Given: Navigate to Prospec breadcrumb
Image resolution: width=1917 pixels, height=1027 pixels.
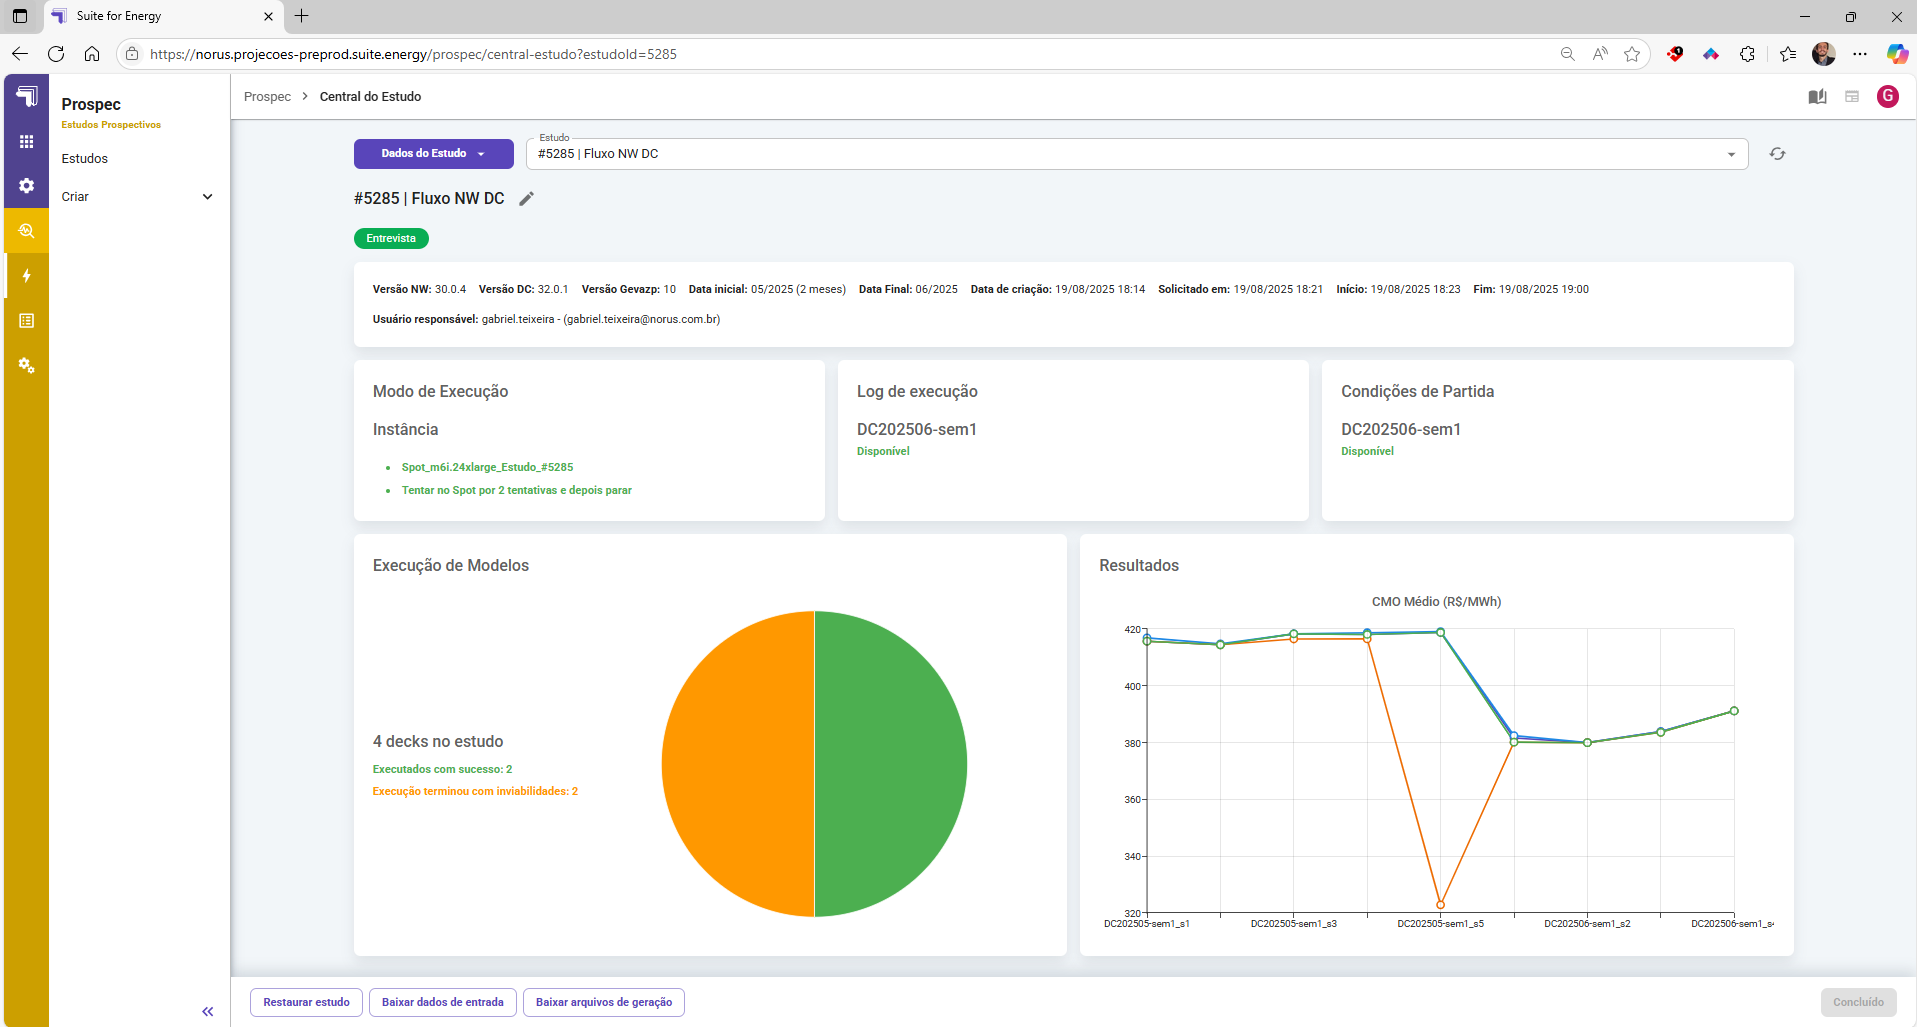Looking at the screenshot, I should click(267, 97).
